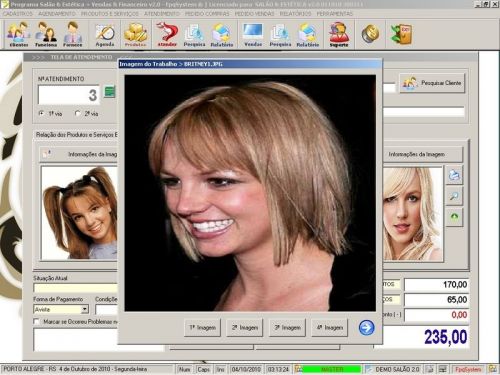Click DEMO SALÃO 2.0 in status bar

[397, 369]
